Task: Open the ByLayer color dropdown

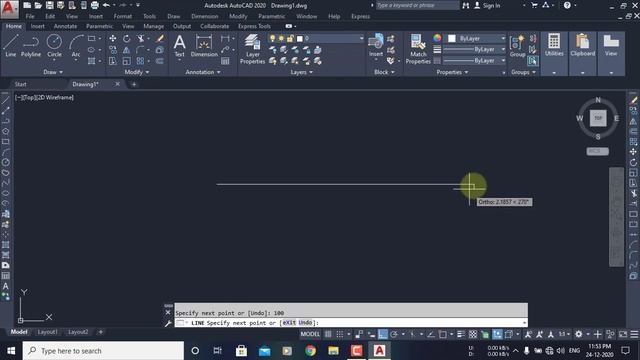Action: coord(503,38)
